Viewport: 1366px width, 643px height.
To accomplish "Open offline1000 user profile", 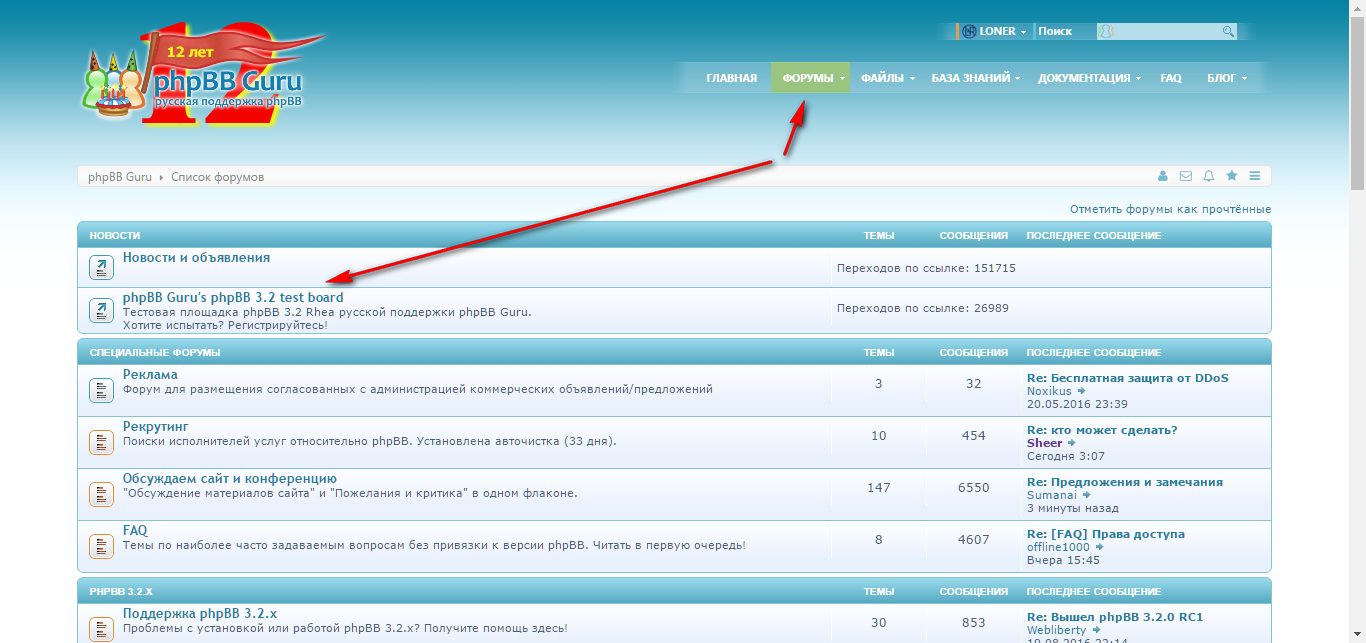I will tap(1058, 547).
